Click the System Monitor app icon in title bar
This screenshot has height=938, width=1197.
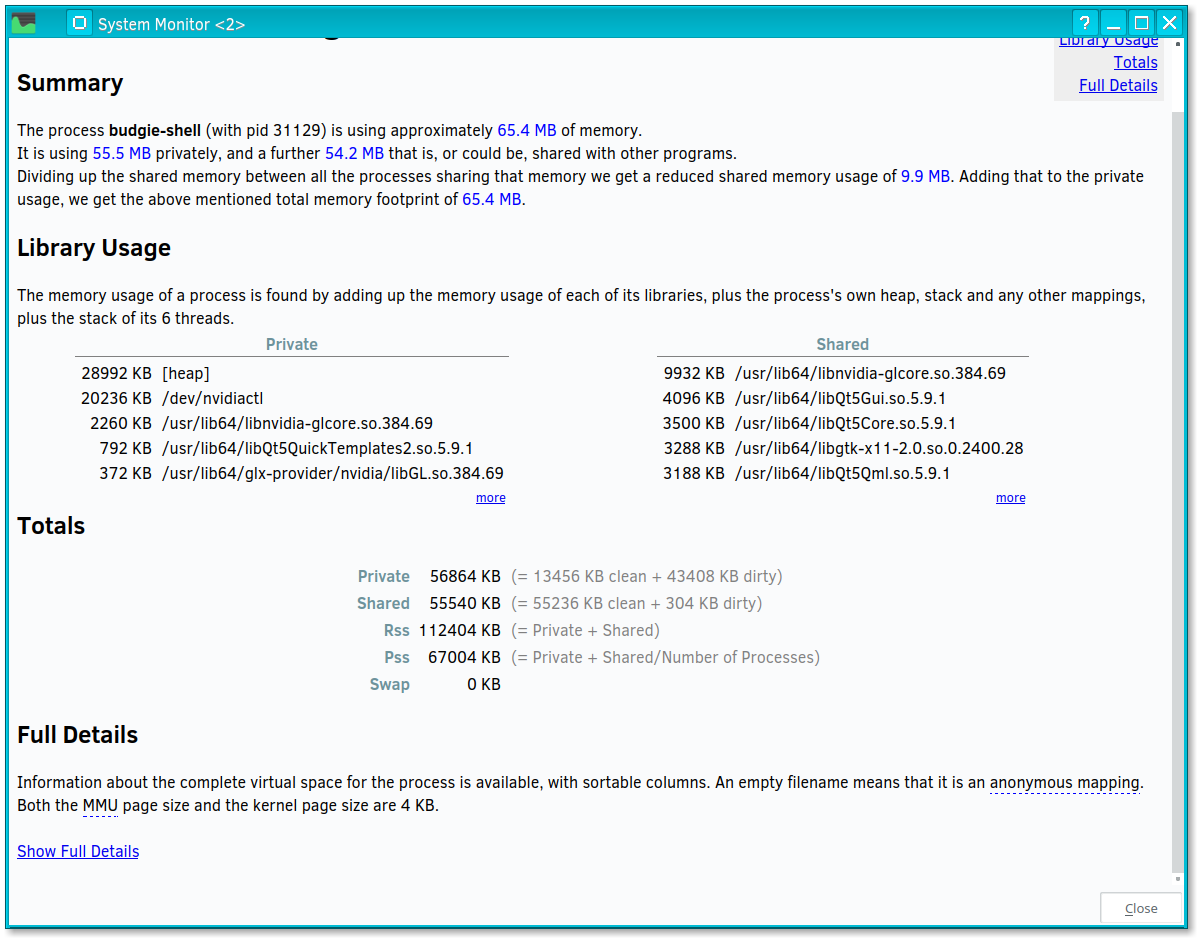[x=79, y=24]
